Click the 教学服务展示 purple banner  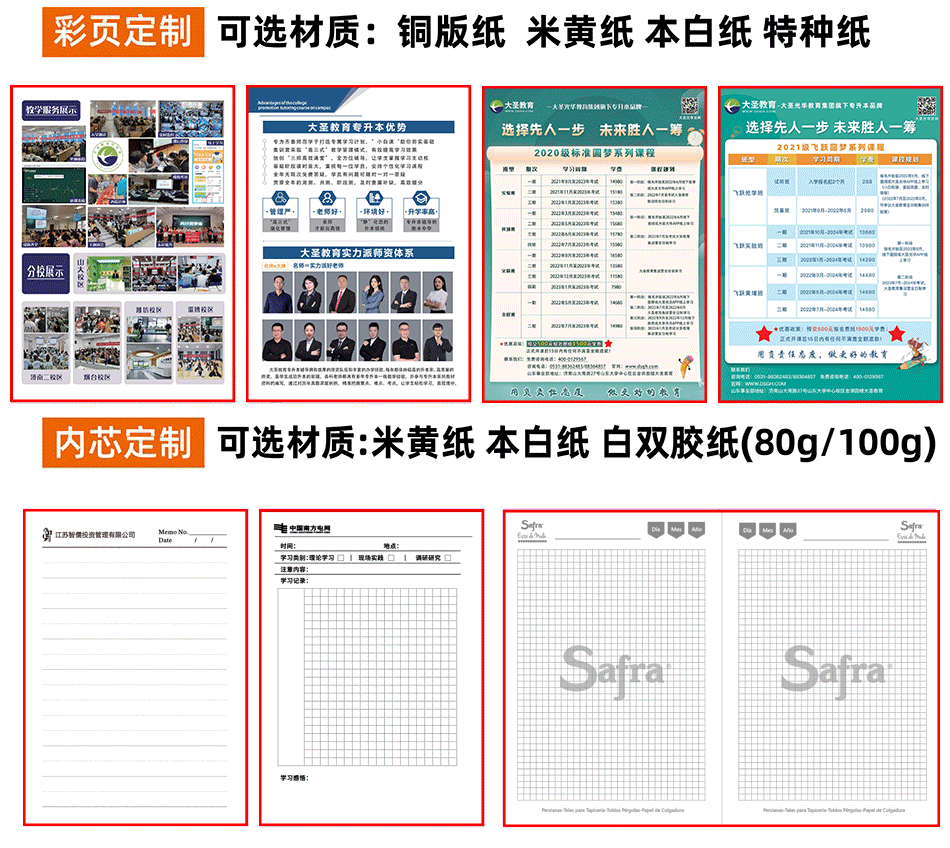click(51, 110)
